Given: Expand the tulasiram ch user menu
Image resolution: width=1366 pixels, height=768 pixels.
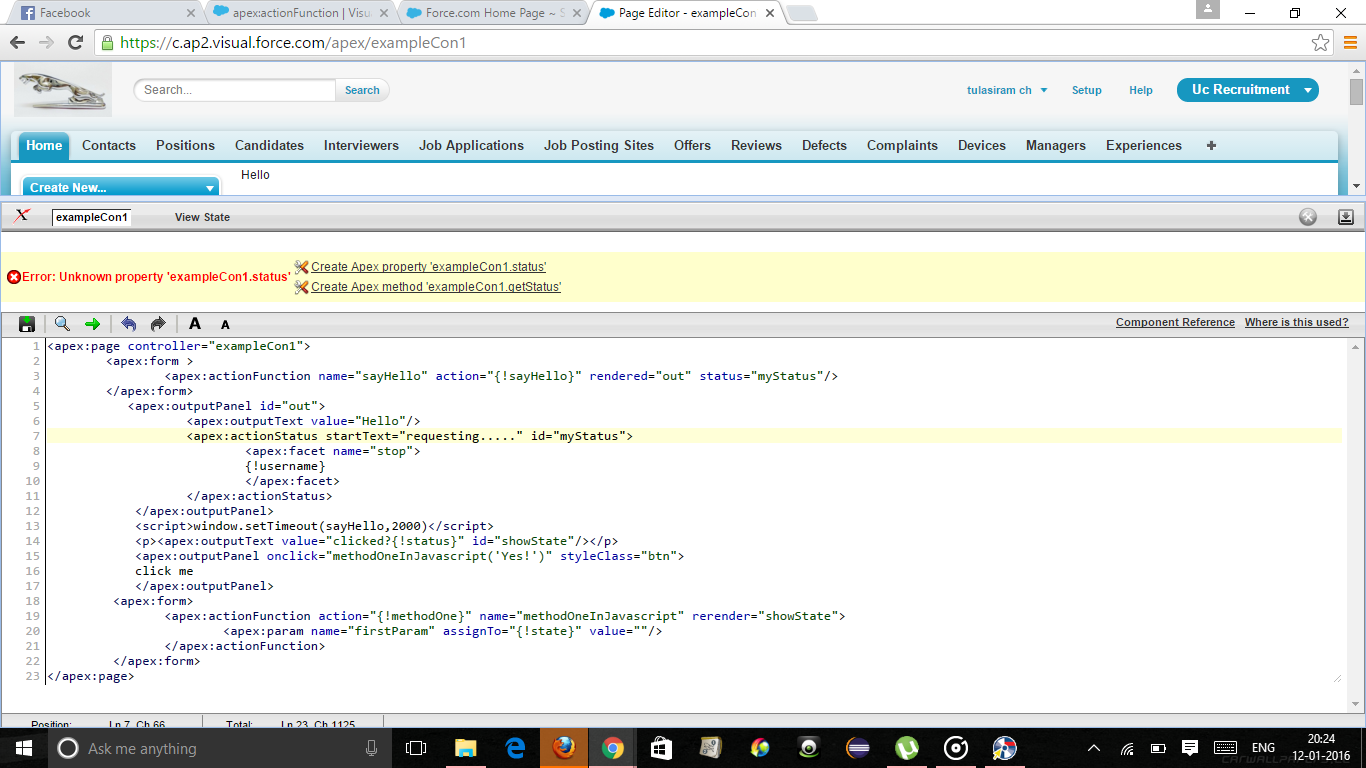Looking at the screenshot, I should [1006, 90].
